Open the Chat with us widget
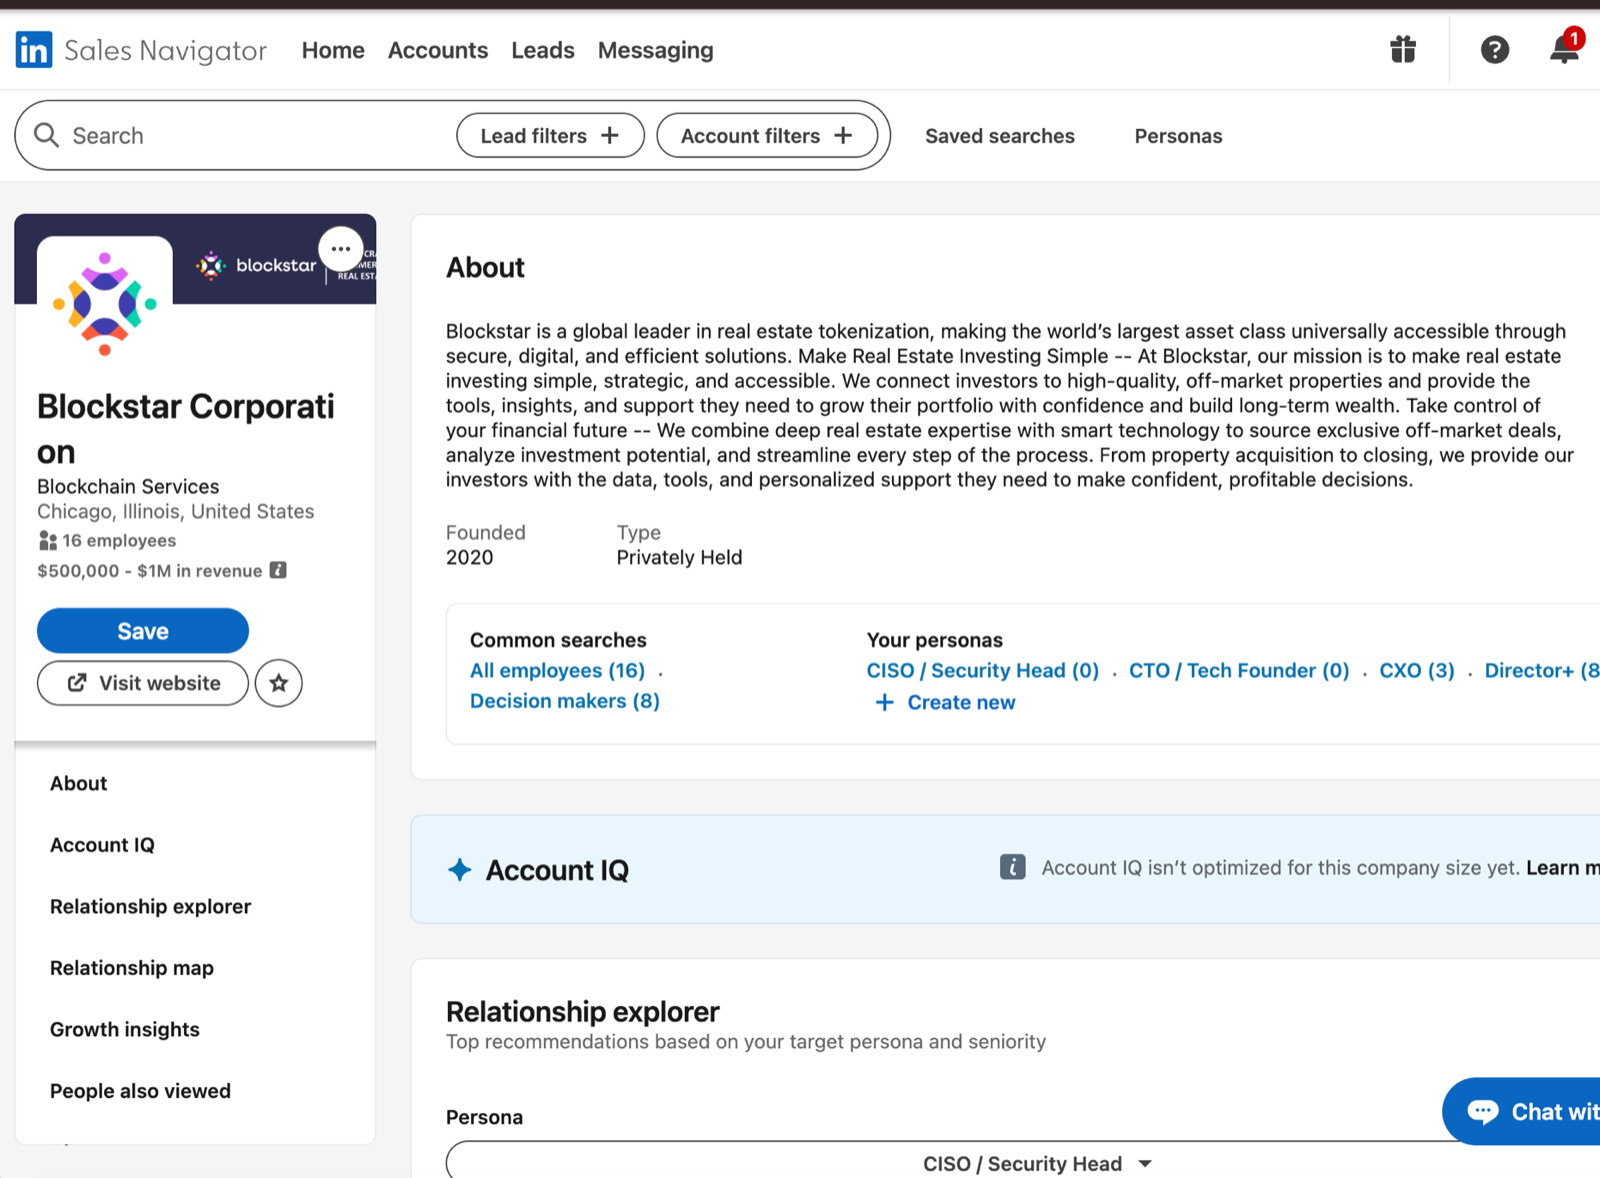This screenshot has height=1178, width=1600. 1522,1111
